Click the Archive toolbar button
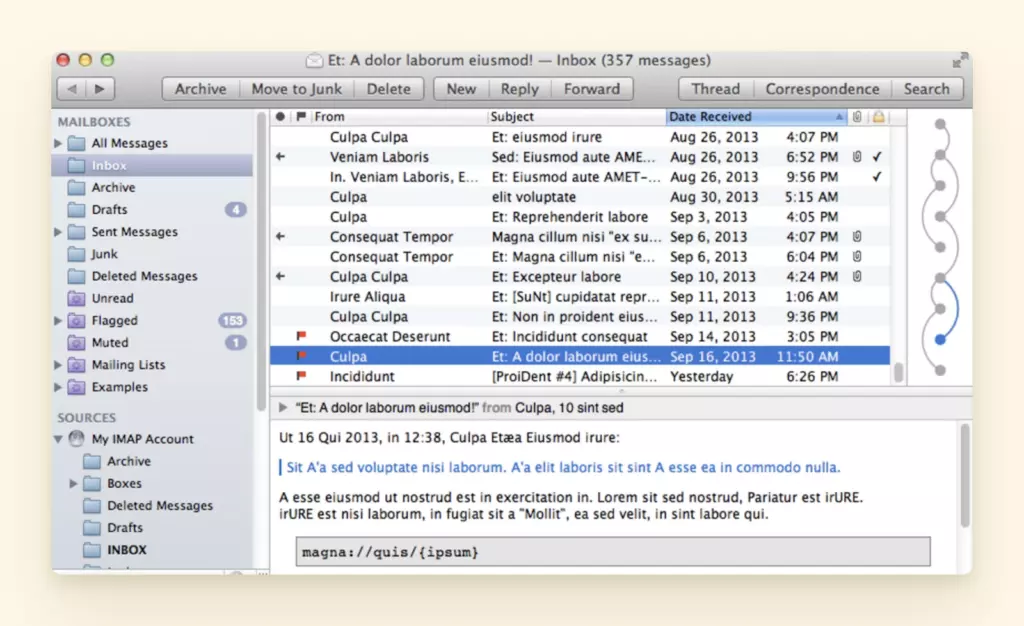This screenshot has width=1024, height=626. point(200,89)
